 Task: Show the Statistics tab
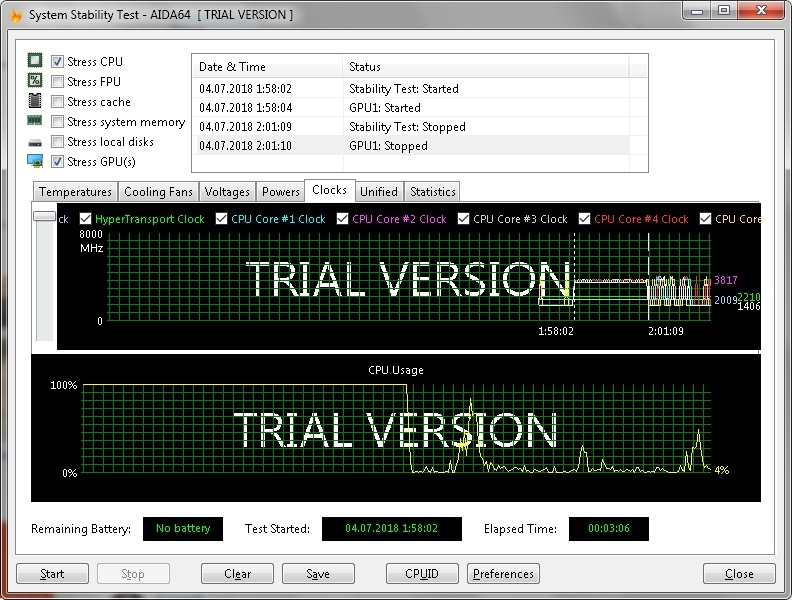tap(432, 192)
